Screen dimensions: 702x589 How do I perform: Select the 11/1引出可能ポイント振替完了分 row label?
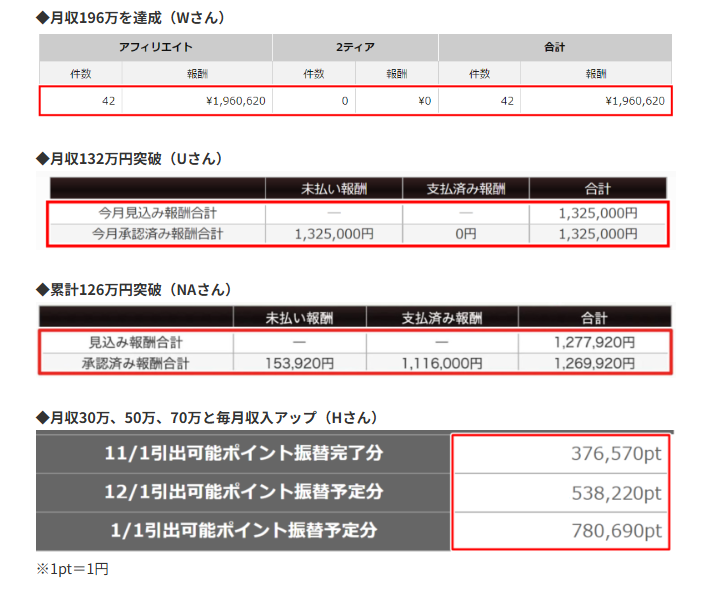243,453
